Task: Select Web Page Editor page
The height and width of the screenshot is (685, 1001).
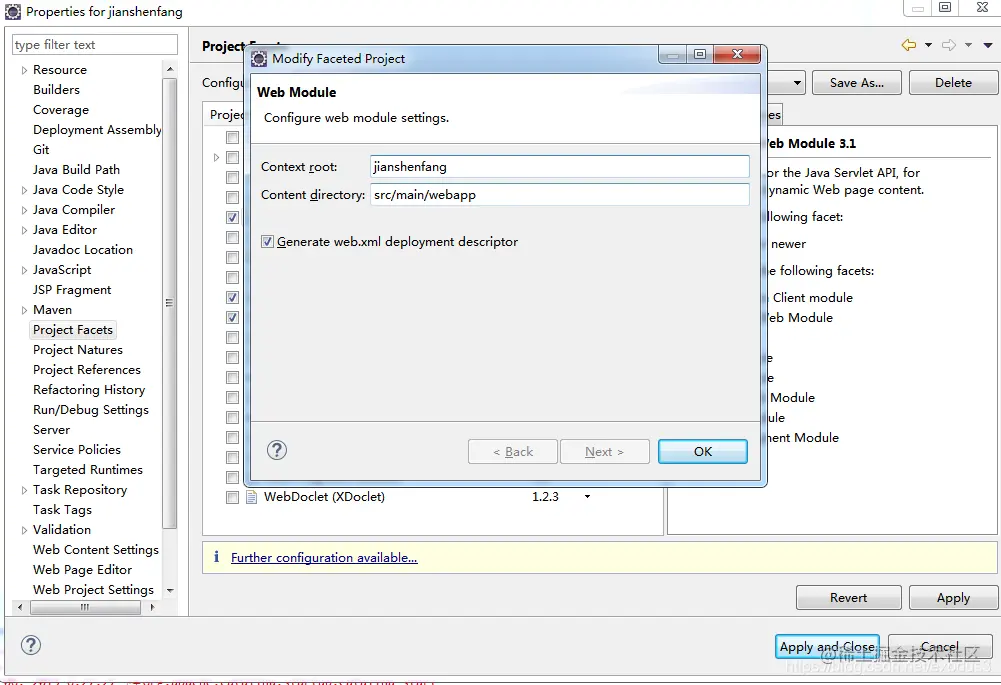Action: click(x=82, y=569)
